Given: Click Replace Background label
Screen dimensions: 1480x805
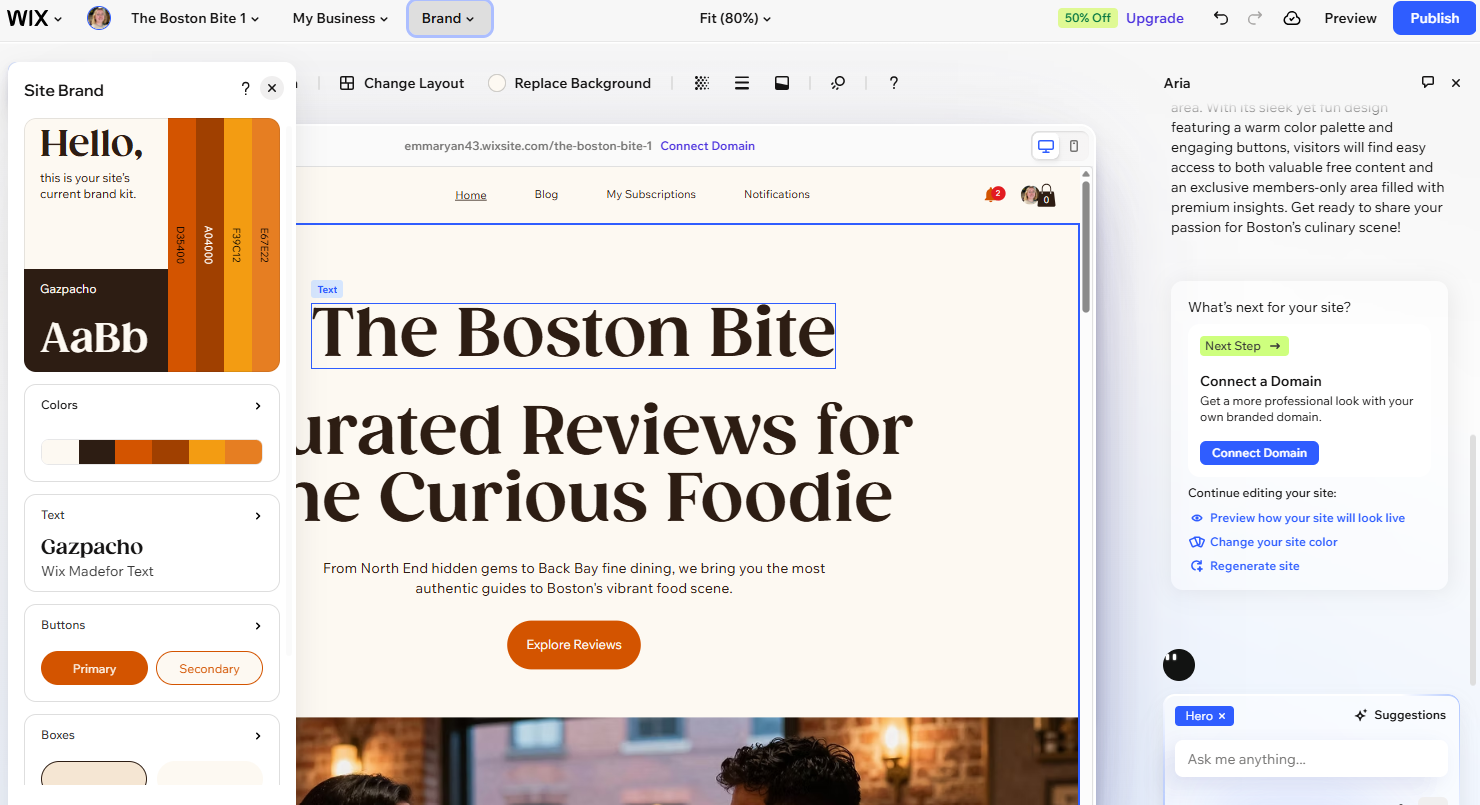Looking at the screenshot, I should tap(582, 83).
